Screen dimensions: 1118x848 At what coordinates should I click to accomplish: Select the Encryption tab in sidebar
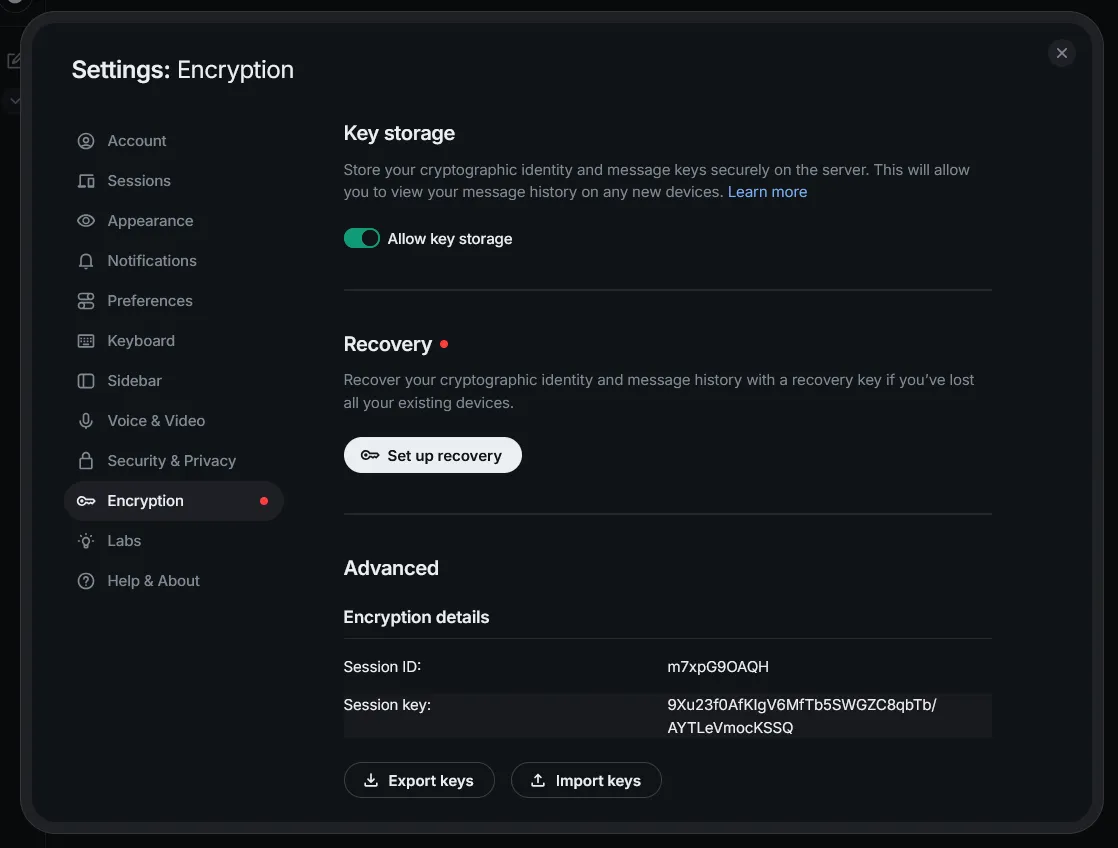coord(146,501)
